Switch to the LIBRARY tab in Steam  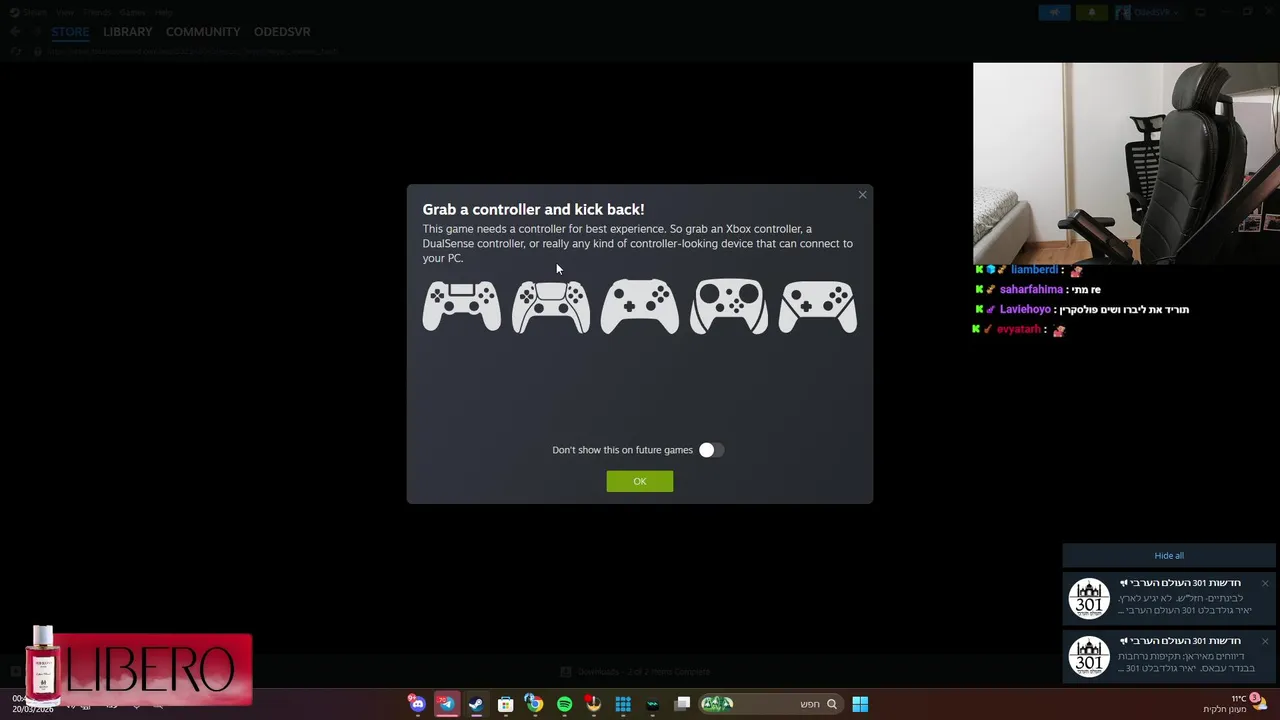(128, 32)
